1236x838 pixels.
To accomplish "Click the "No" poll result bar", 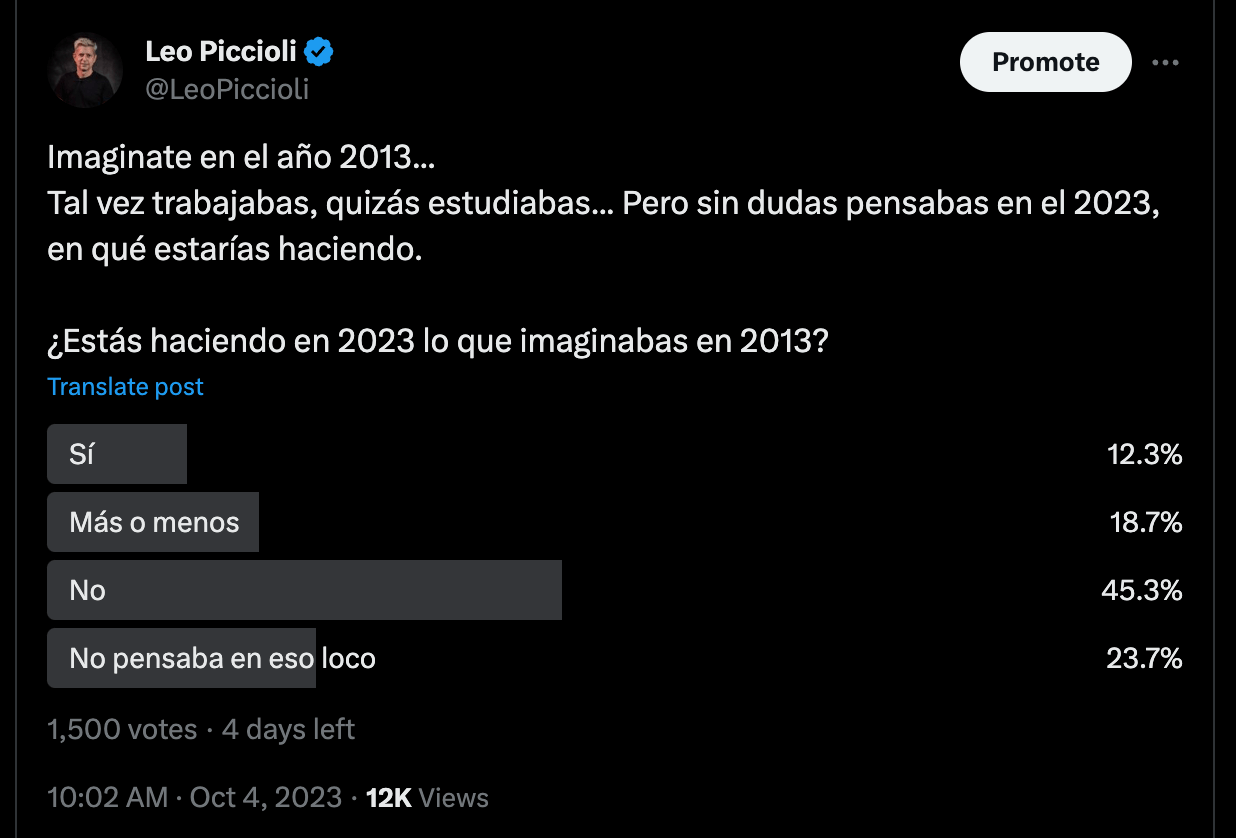I will (x=304, y=590).
